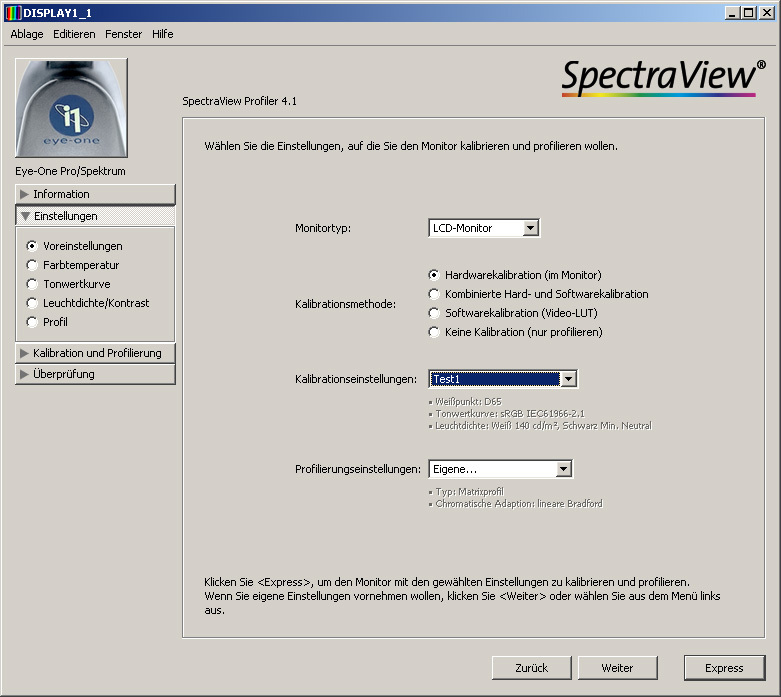The width and height of the screenshot is (781, 697).
Task: Click the Weiter button
Action: (618, 668)
